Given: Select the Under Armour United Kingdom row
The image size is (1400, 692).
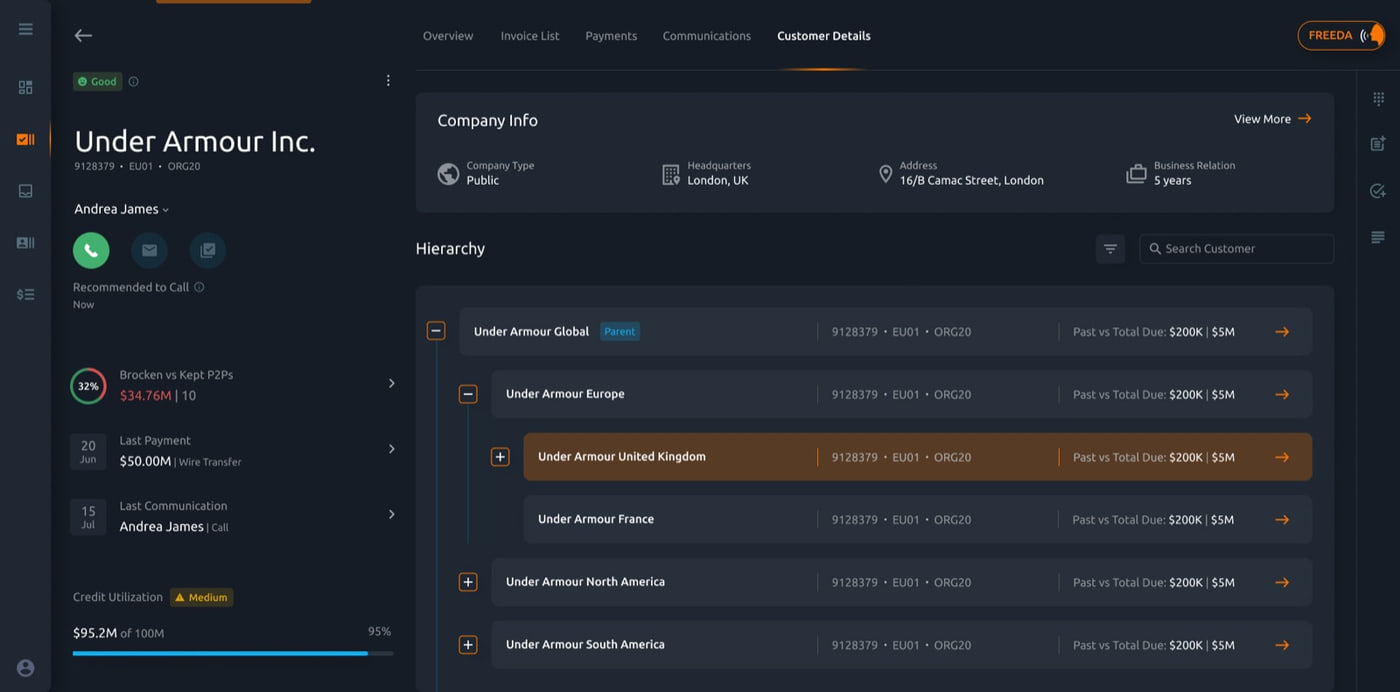Looking at the screenshot, I should click(x=918, y=457).
